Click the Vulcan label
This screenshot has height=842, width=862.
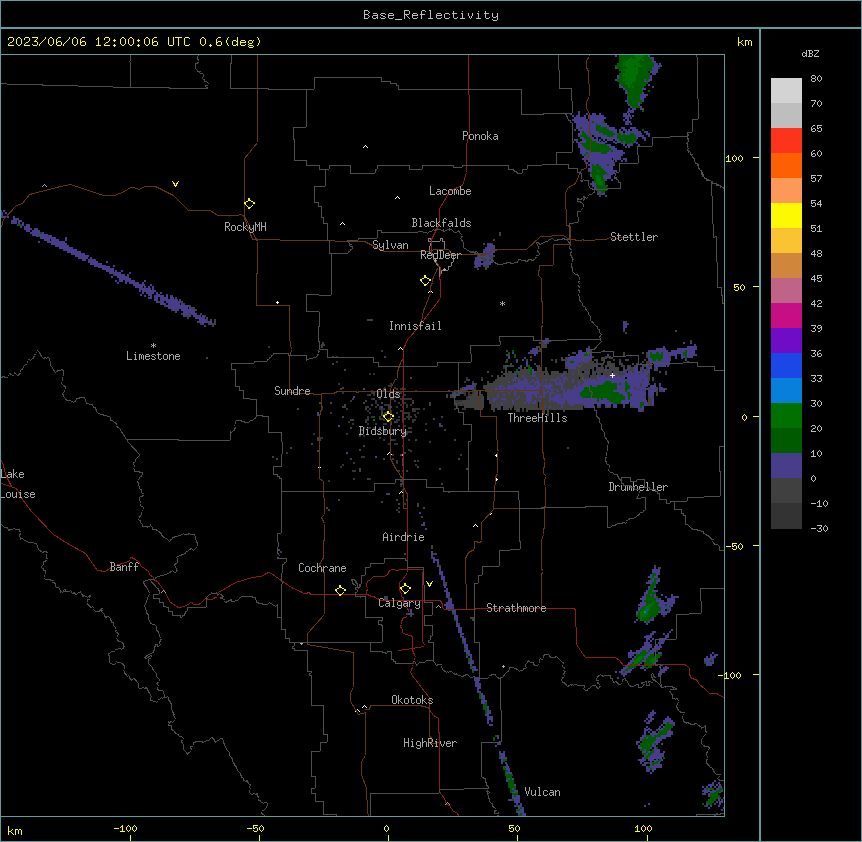[x=543, y=792]
